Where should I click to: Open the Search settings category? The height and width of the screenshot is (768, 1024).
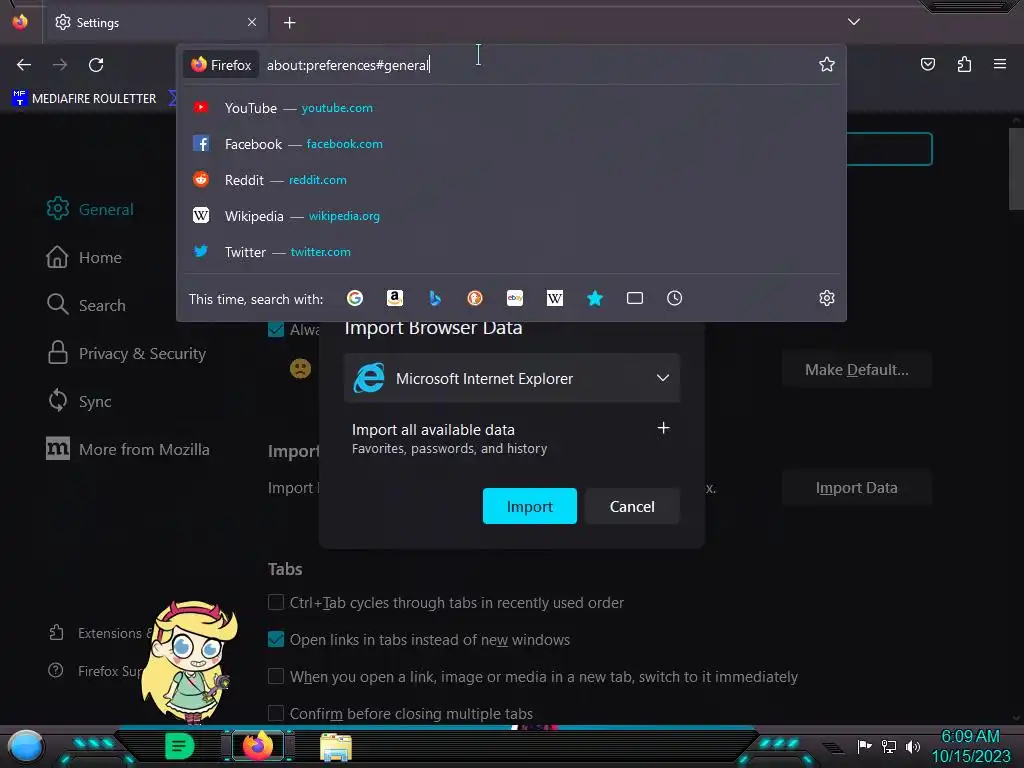click(86, 305)
